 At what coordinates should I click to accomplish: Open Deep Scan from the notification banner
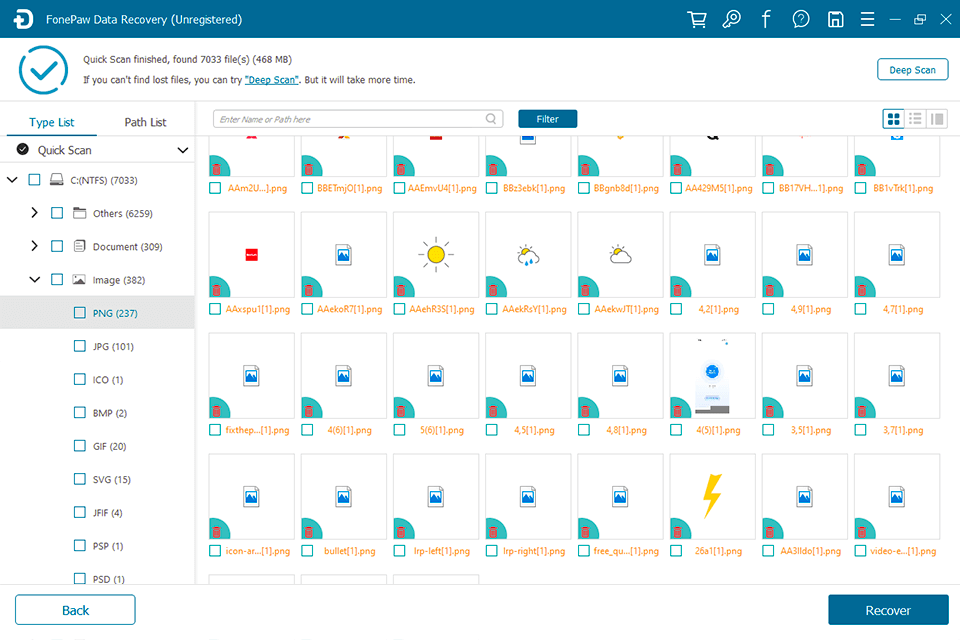point(271,79)
